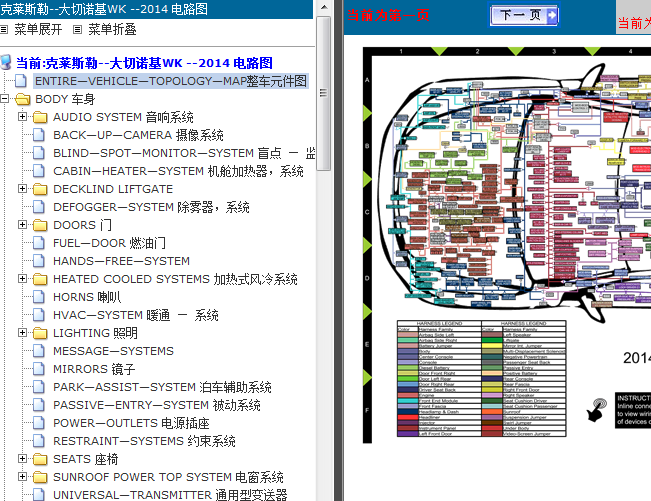Click the AUDIO SYSTEM folder icon
This screenshot has height=501, width=651.
pyautogui.click(x=40, y=117)
